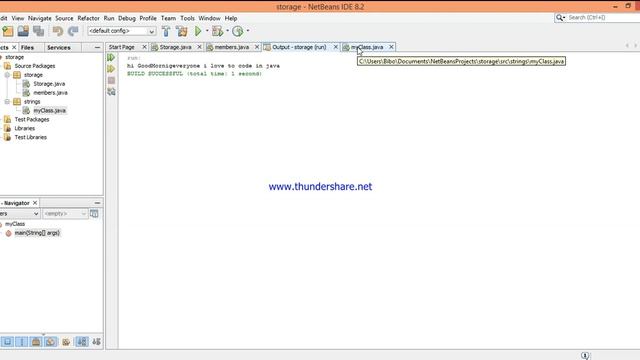Switch to the myClass.java tab
The width and height of the screenshot is (640, 360).
click(x=367, y=47)
